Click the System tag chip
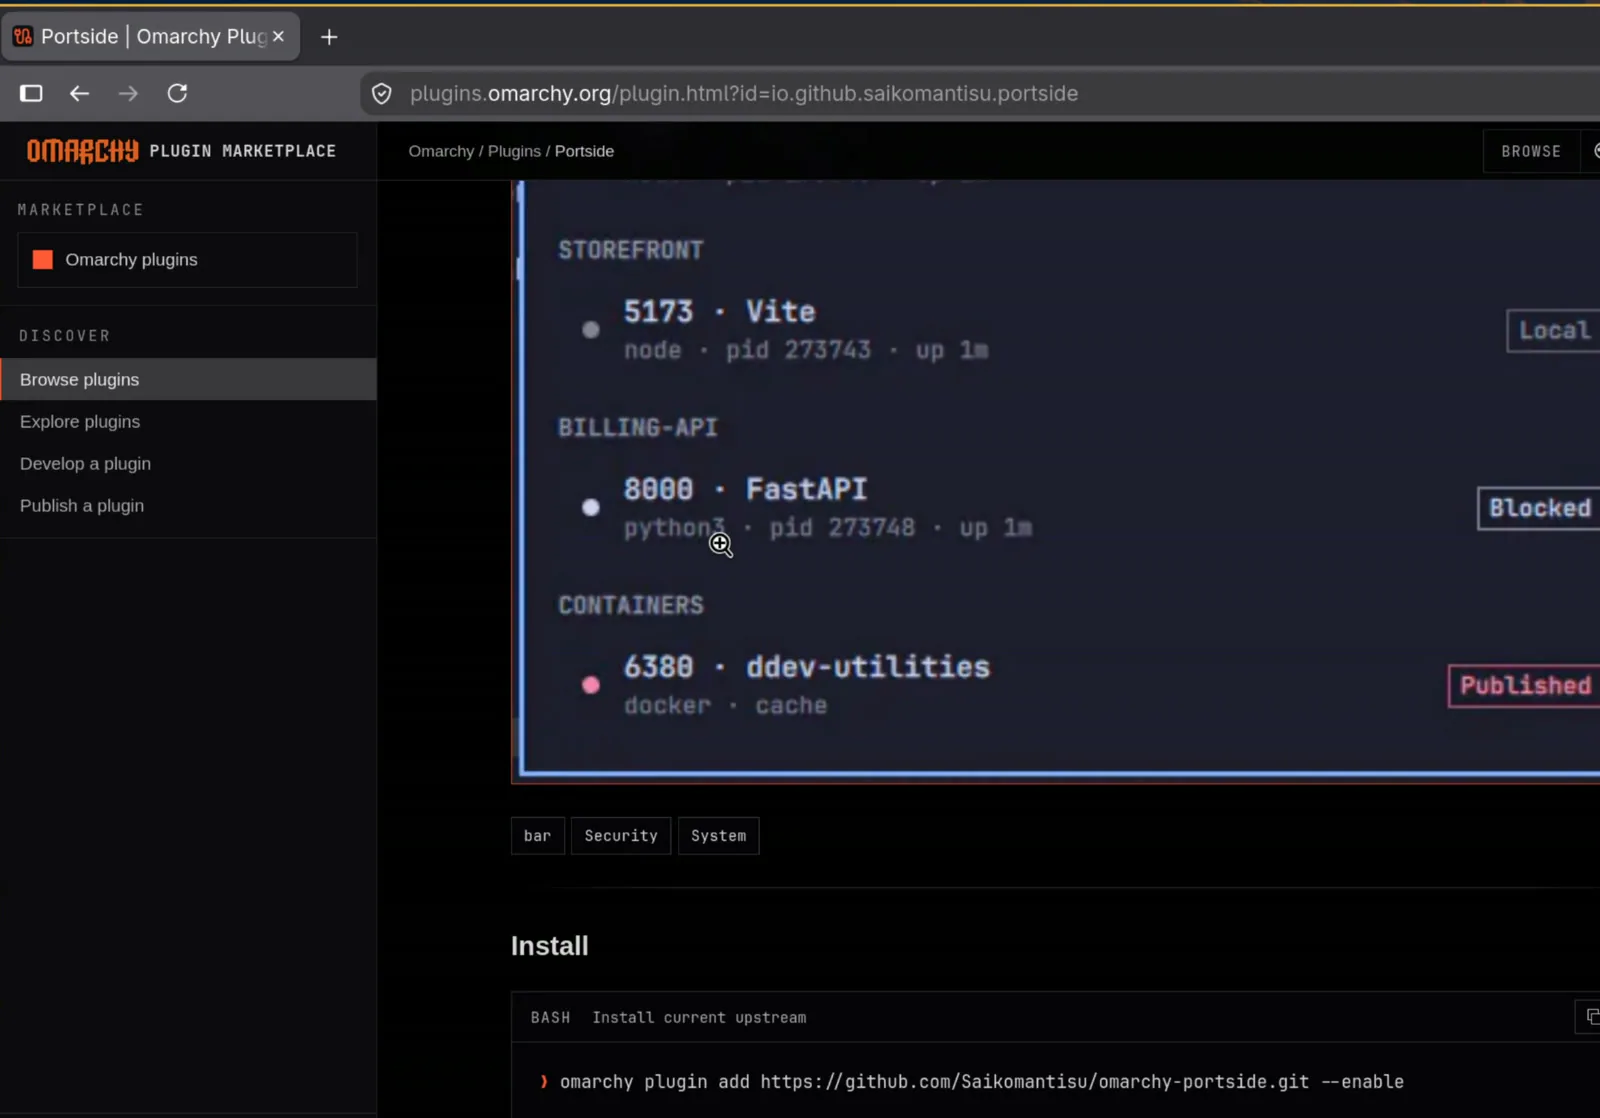Viewport: 1600px width, 1118px height. point(718,836)
